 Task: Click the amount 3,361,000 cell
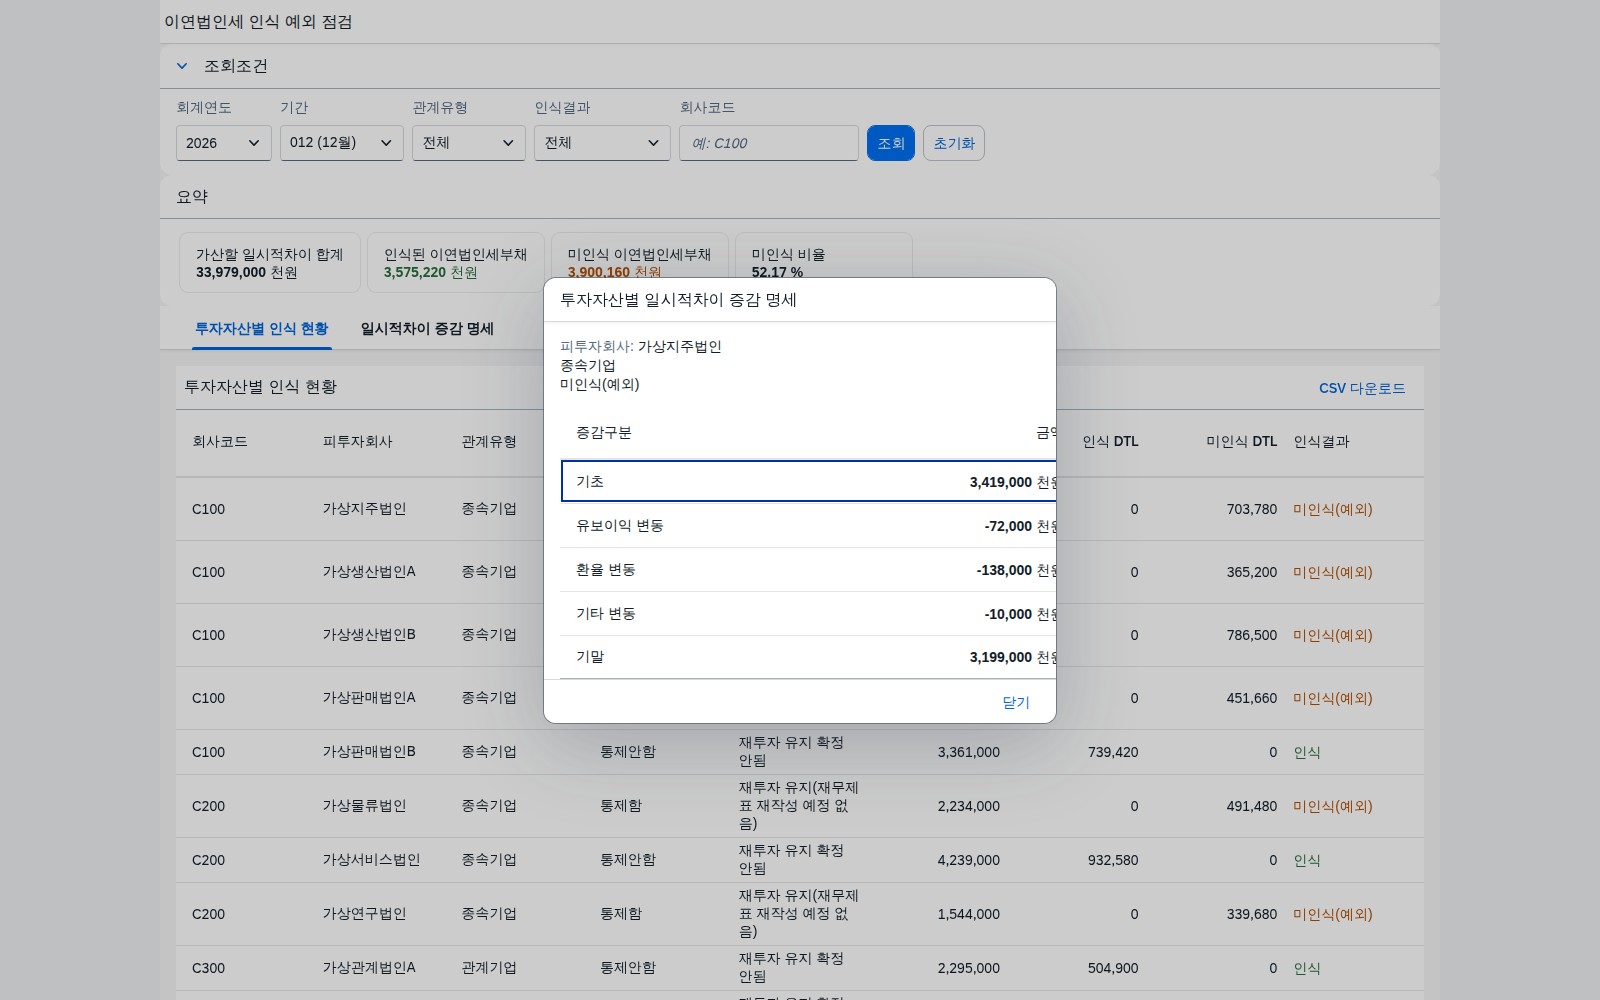pyautogui.click(x=968, y=752)
